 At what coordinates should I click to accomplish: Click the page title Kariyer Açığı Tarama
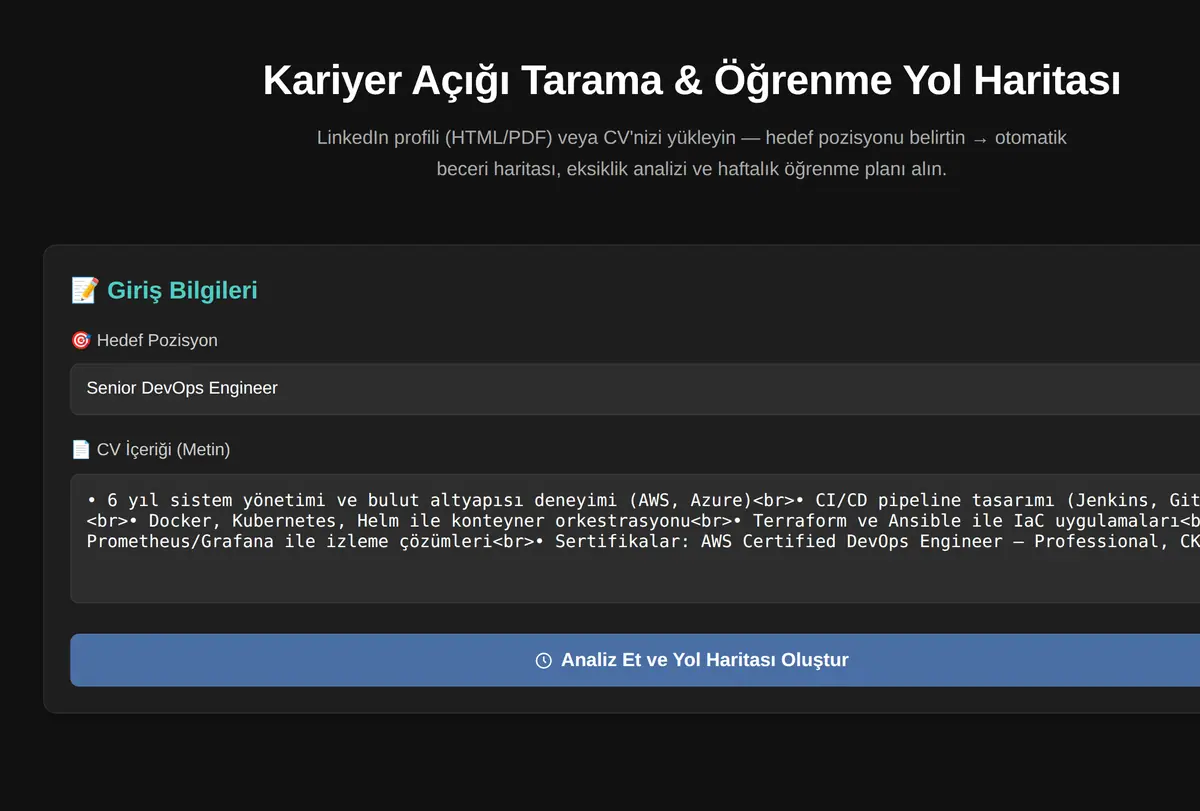691,80
